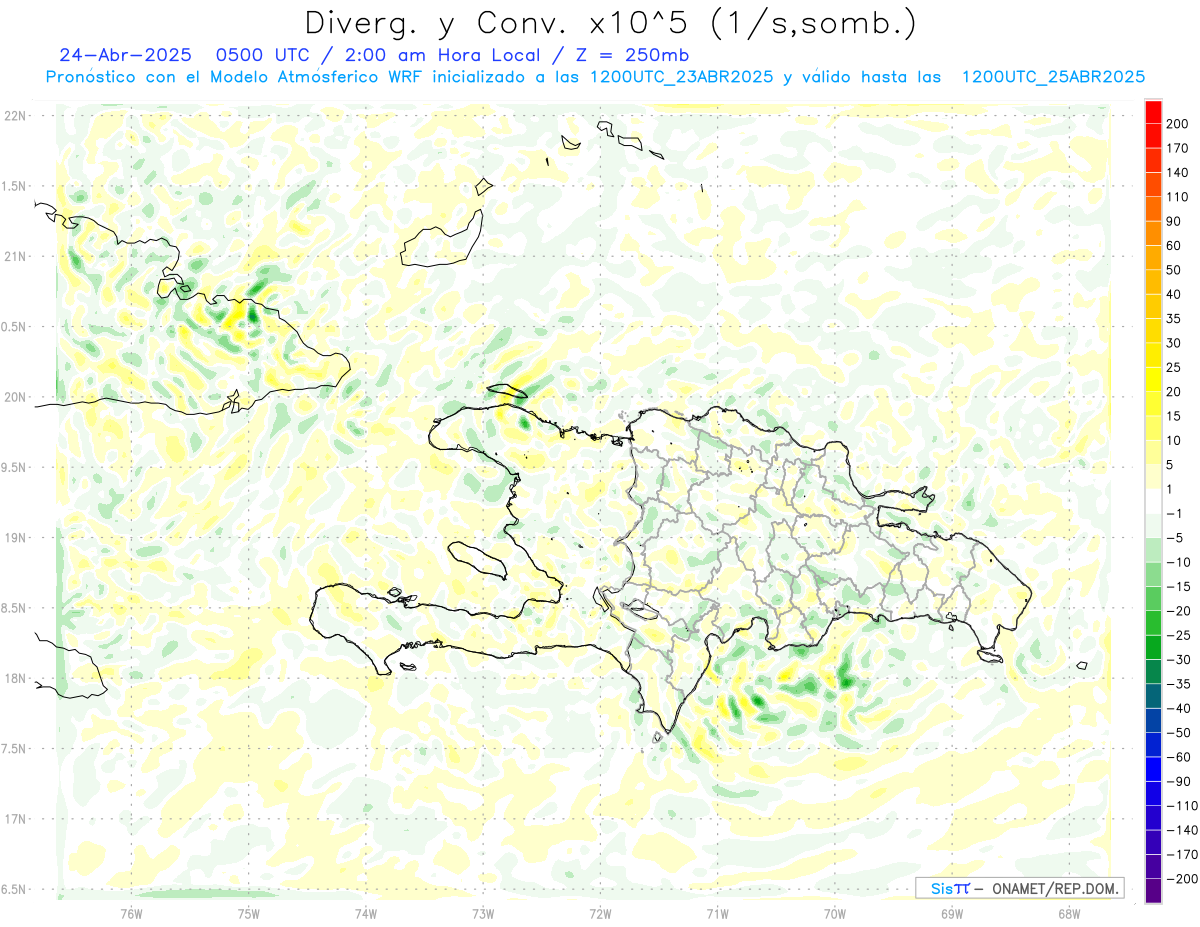The height and width of the screenshot is (927, 1200).
Task: Select the '24-Abr-2025' date text
Action: tap(125, 56)
